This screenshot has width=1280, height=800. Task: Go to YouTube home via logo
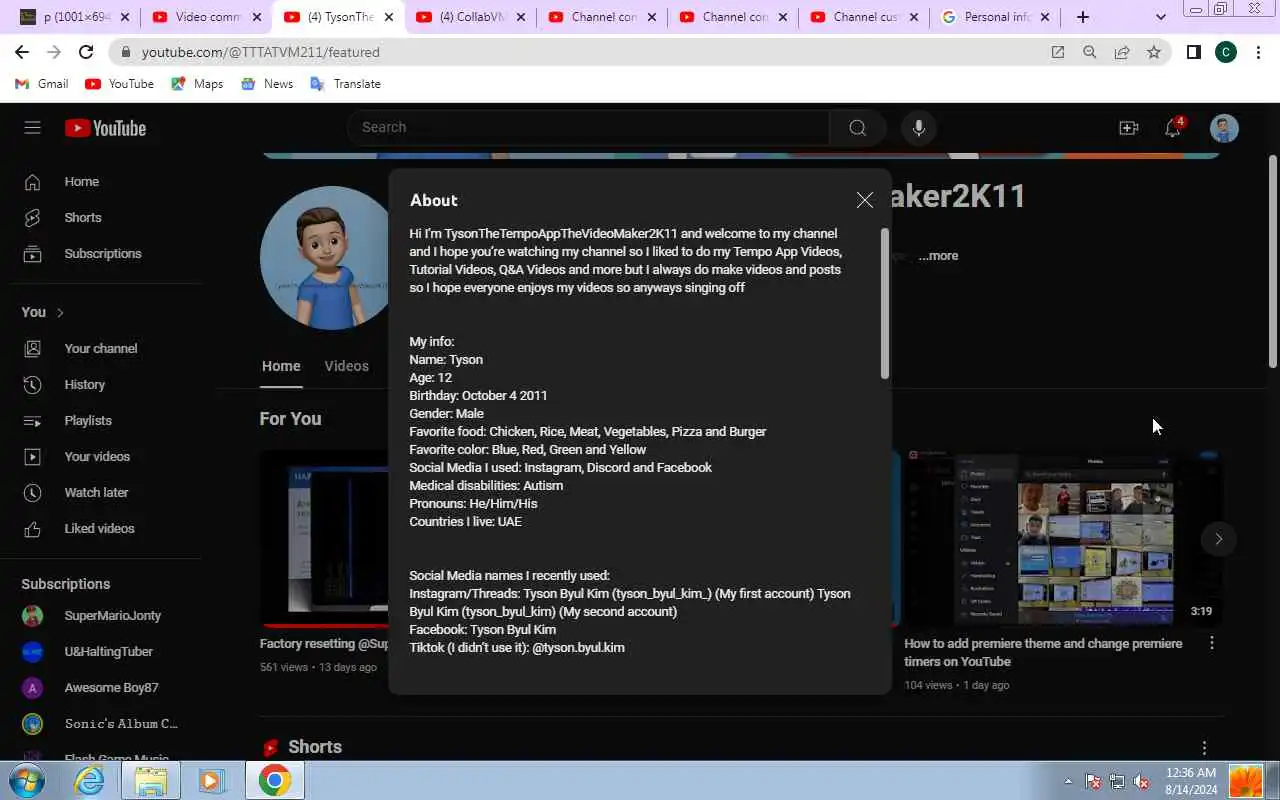105,128
